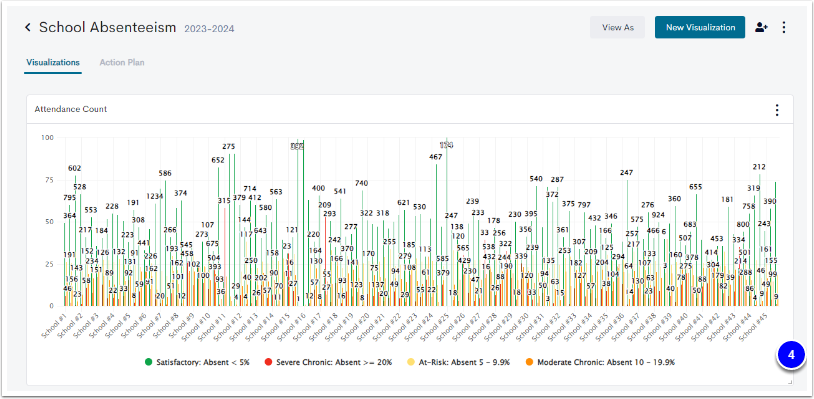This screenshot has height=399, width=814.
Task: Click the resize handle at the card corner
Action: pos(791,382)
